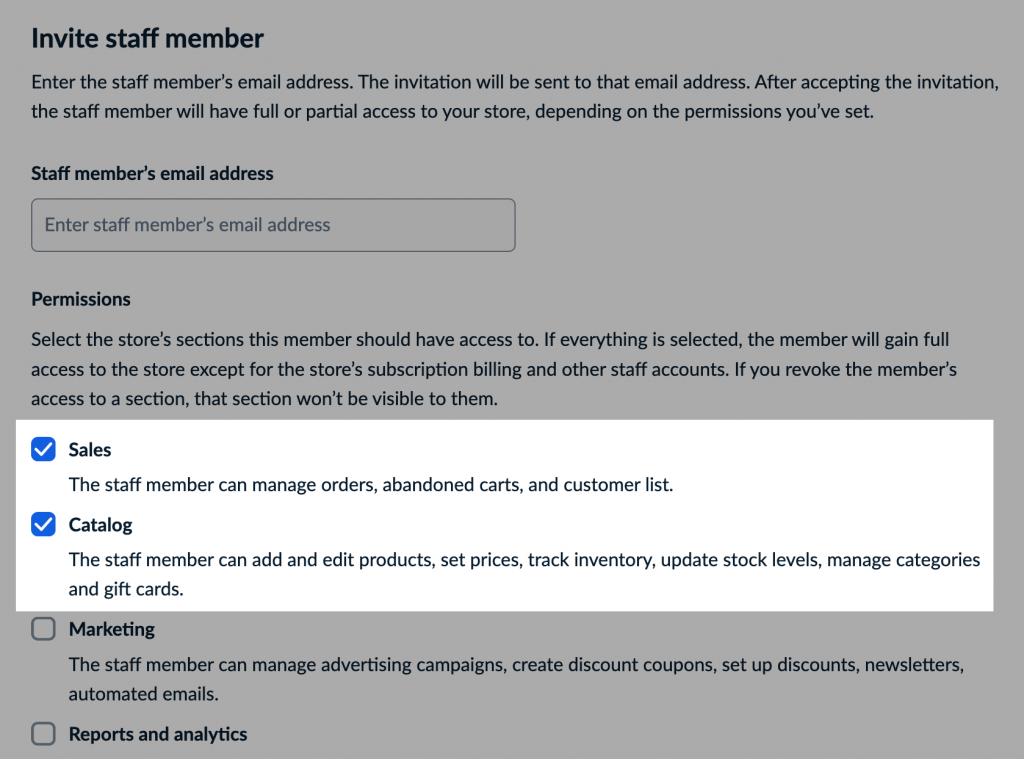Image resolution: width=1024 pixels, height=759 pixels.
Task: Click the Permissions section heading
Action: pyautogui.click(x=81, y=299)
